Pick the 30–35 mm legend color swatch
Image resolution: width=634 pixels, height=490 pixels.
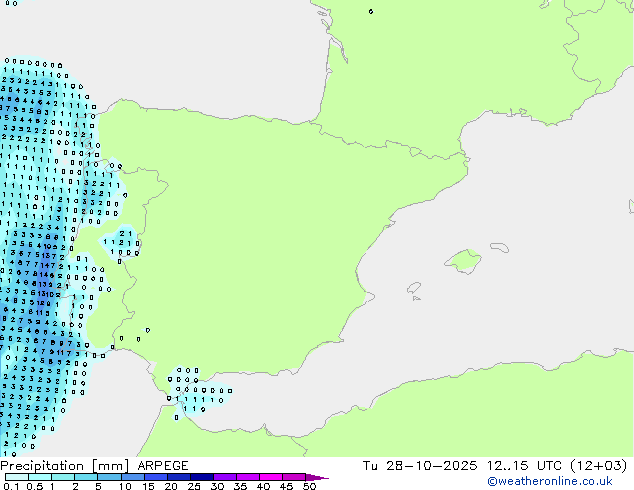[227, 477]
